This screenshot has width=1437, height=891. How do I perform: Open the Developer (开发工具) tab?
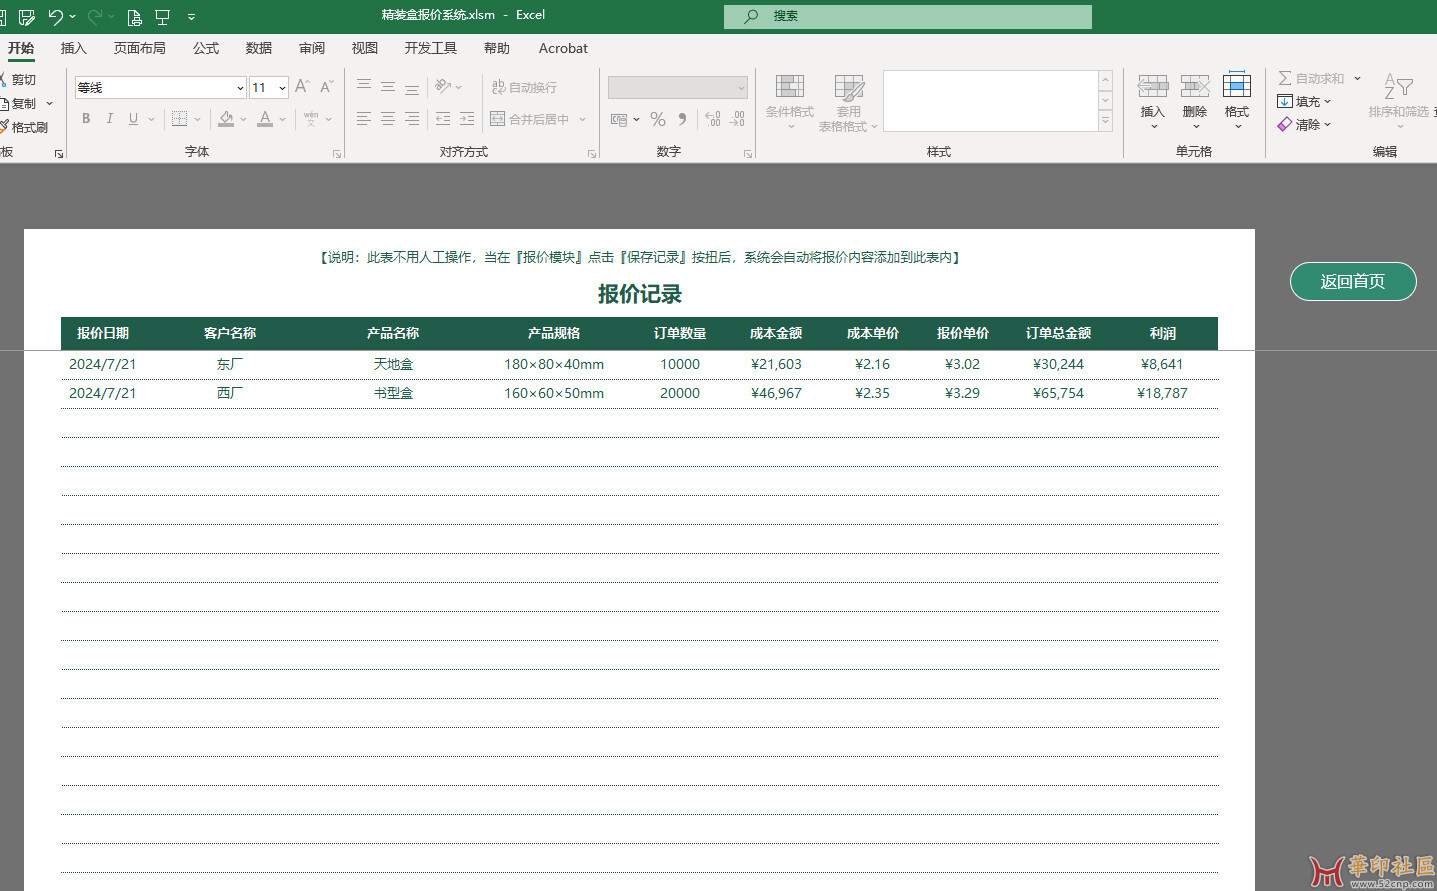(x=431, y=48)
